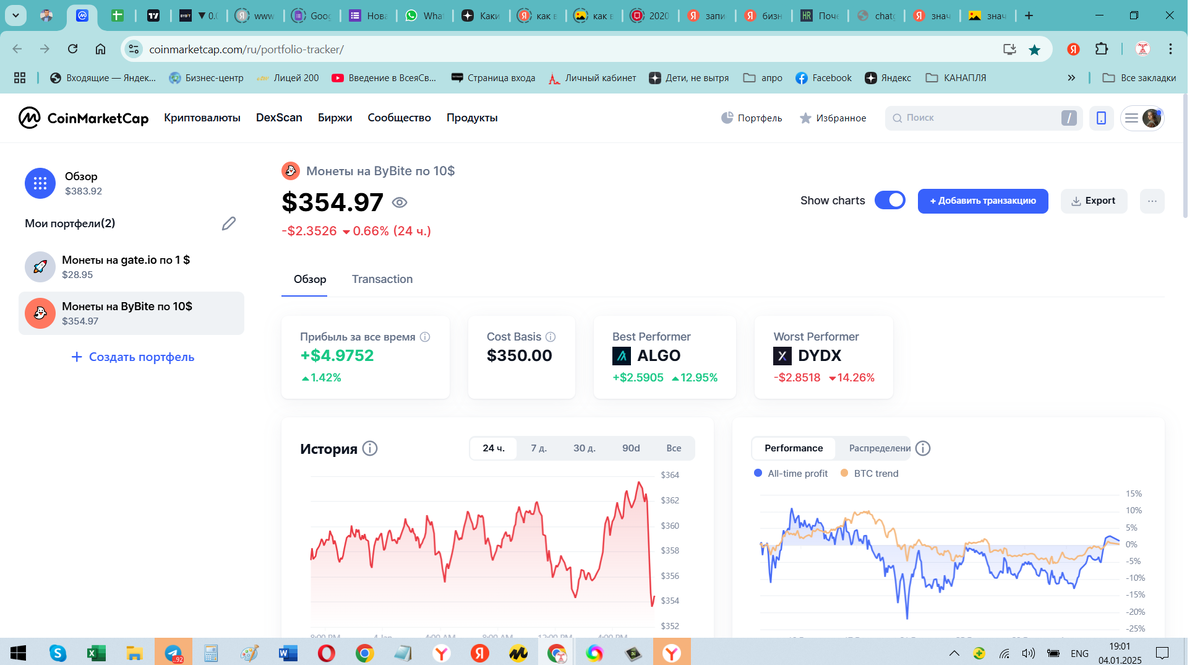Open more options three-dots button

click(x=1152, y=201)
